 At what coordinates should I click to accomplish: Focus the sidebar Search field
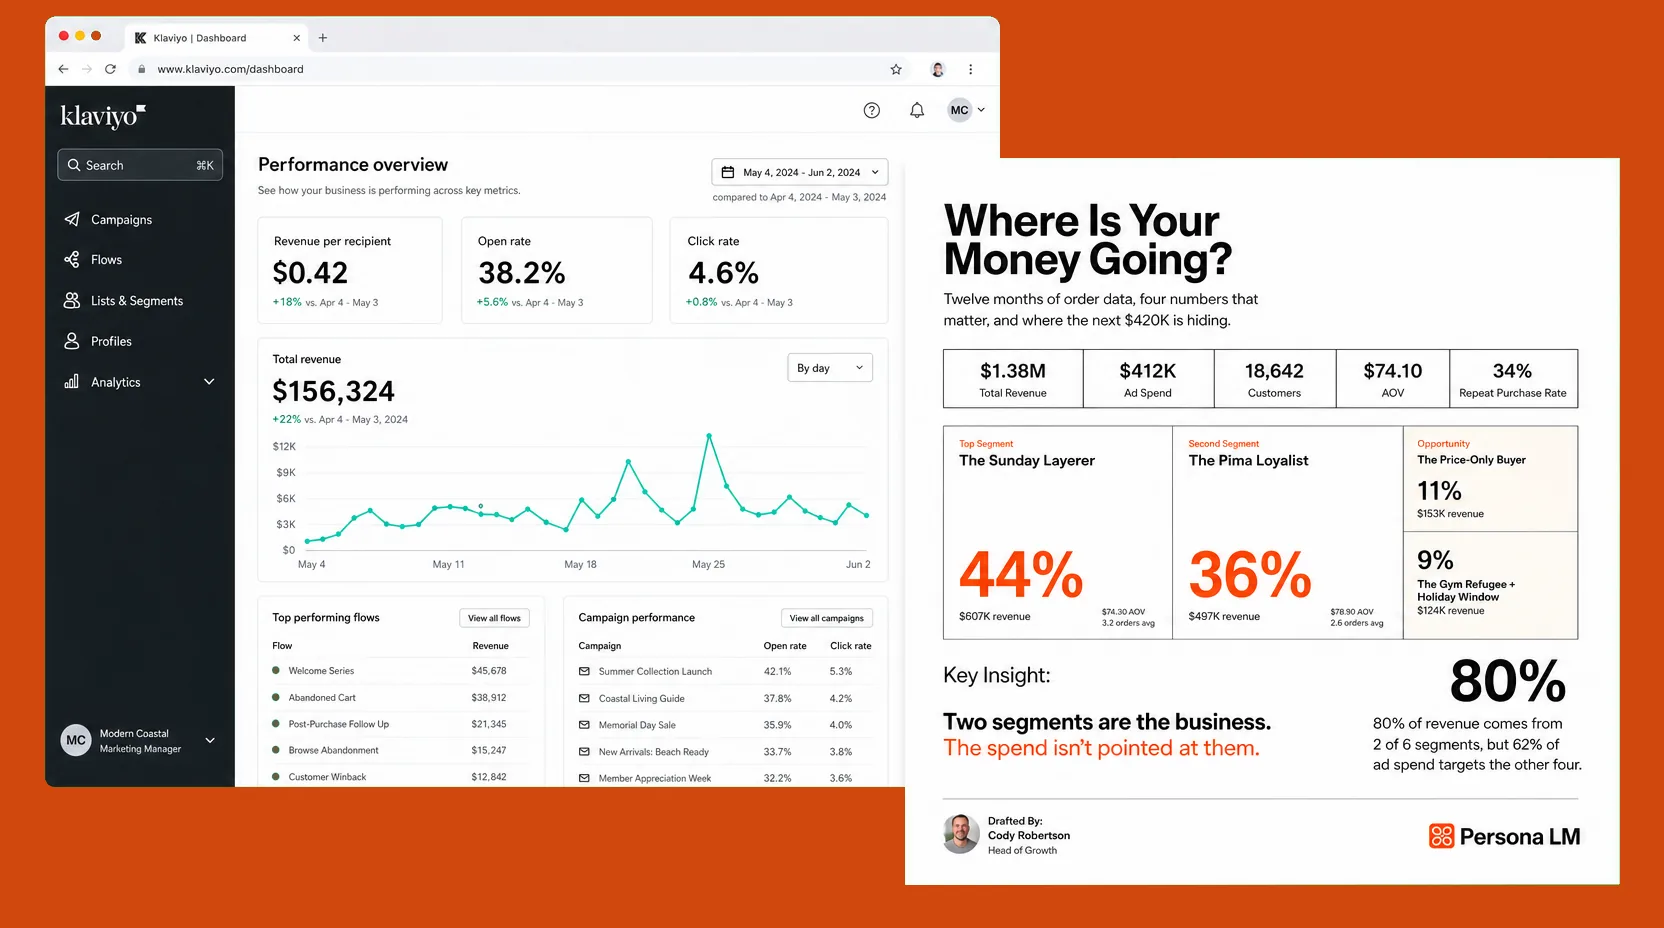coord(140,165)
